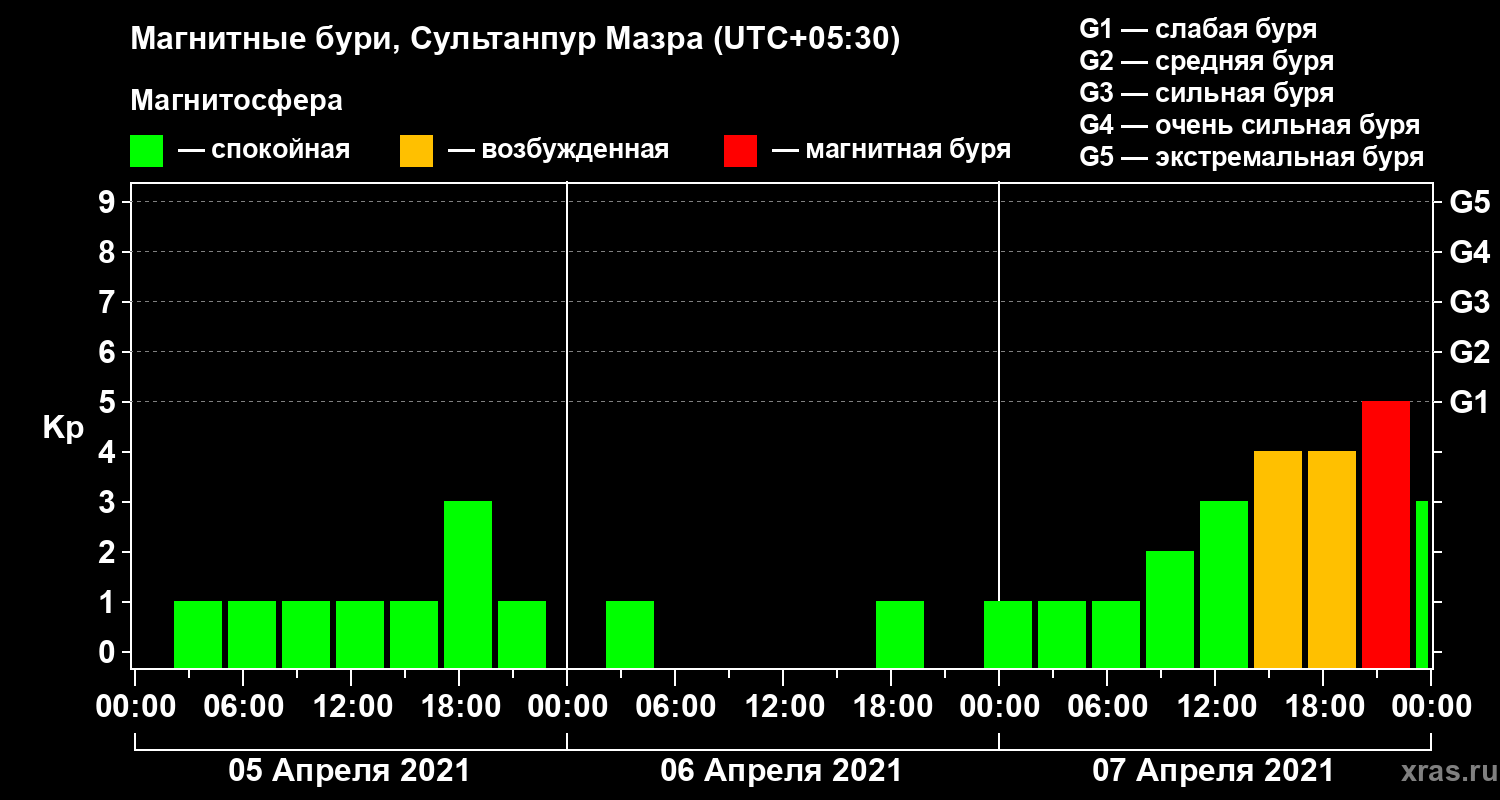Click the right axis label 'G4'
This screenshot has height=800, width=1500.
(1470, 252)
